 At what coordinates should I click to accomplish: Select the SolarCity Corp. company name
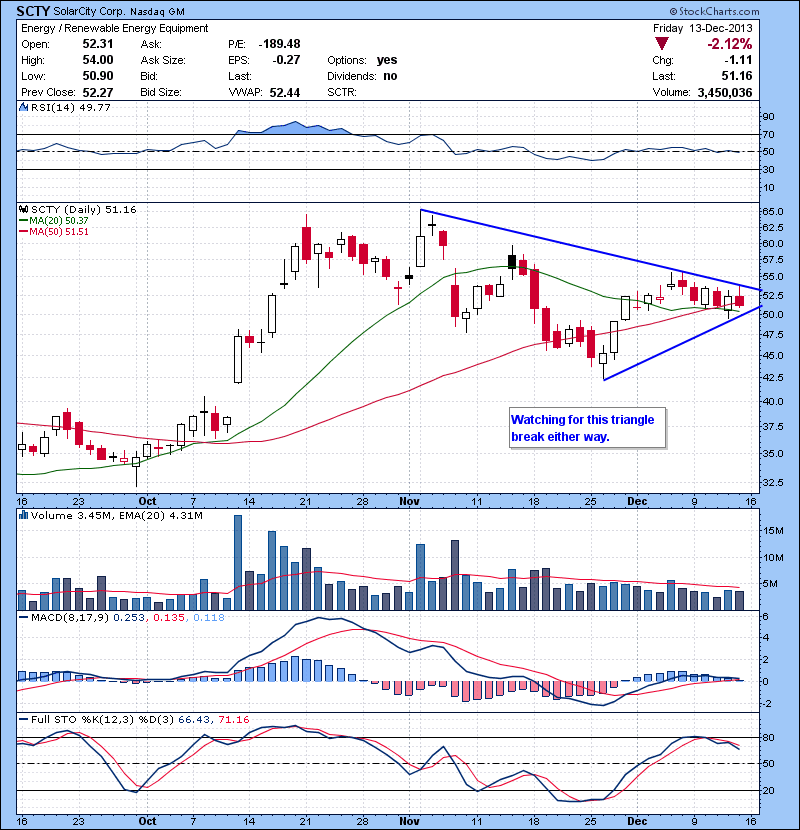click(x=89, y=12)
